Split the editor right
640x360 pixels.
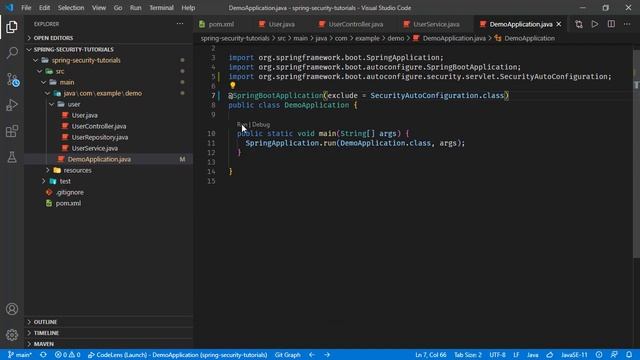(611, 24)
